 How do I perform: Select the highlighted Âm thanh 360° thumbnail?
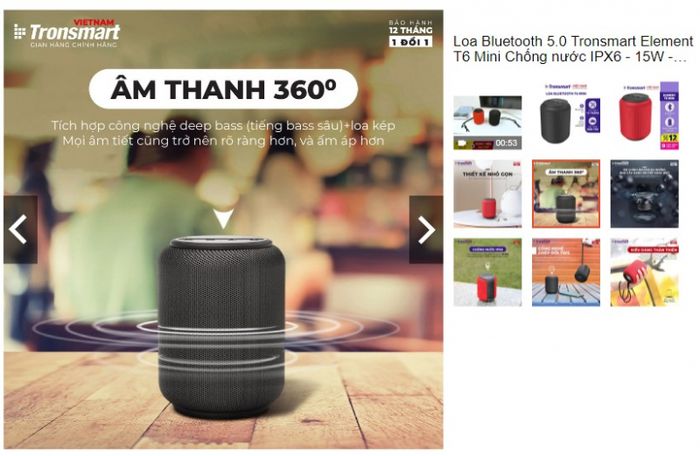click(x=566, y=194)
